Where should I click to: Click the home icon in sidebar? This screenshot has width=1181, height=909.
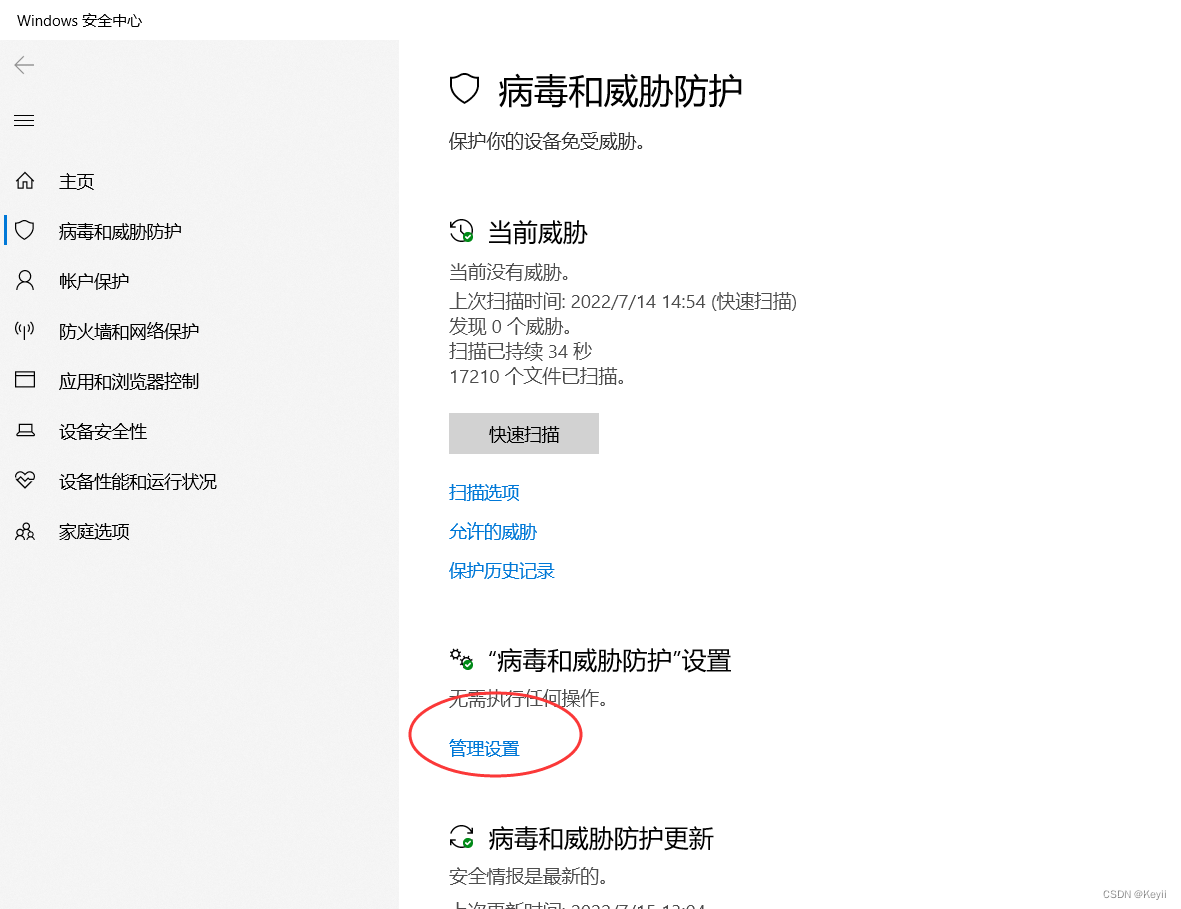[25, 181]
